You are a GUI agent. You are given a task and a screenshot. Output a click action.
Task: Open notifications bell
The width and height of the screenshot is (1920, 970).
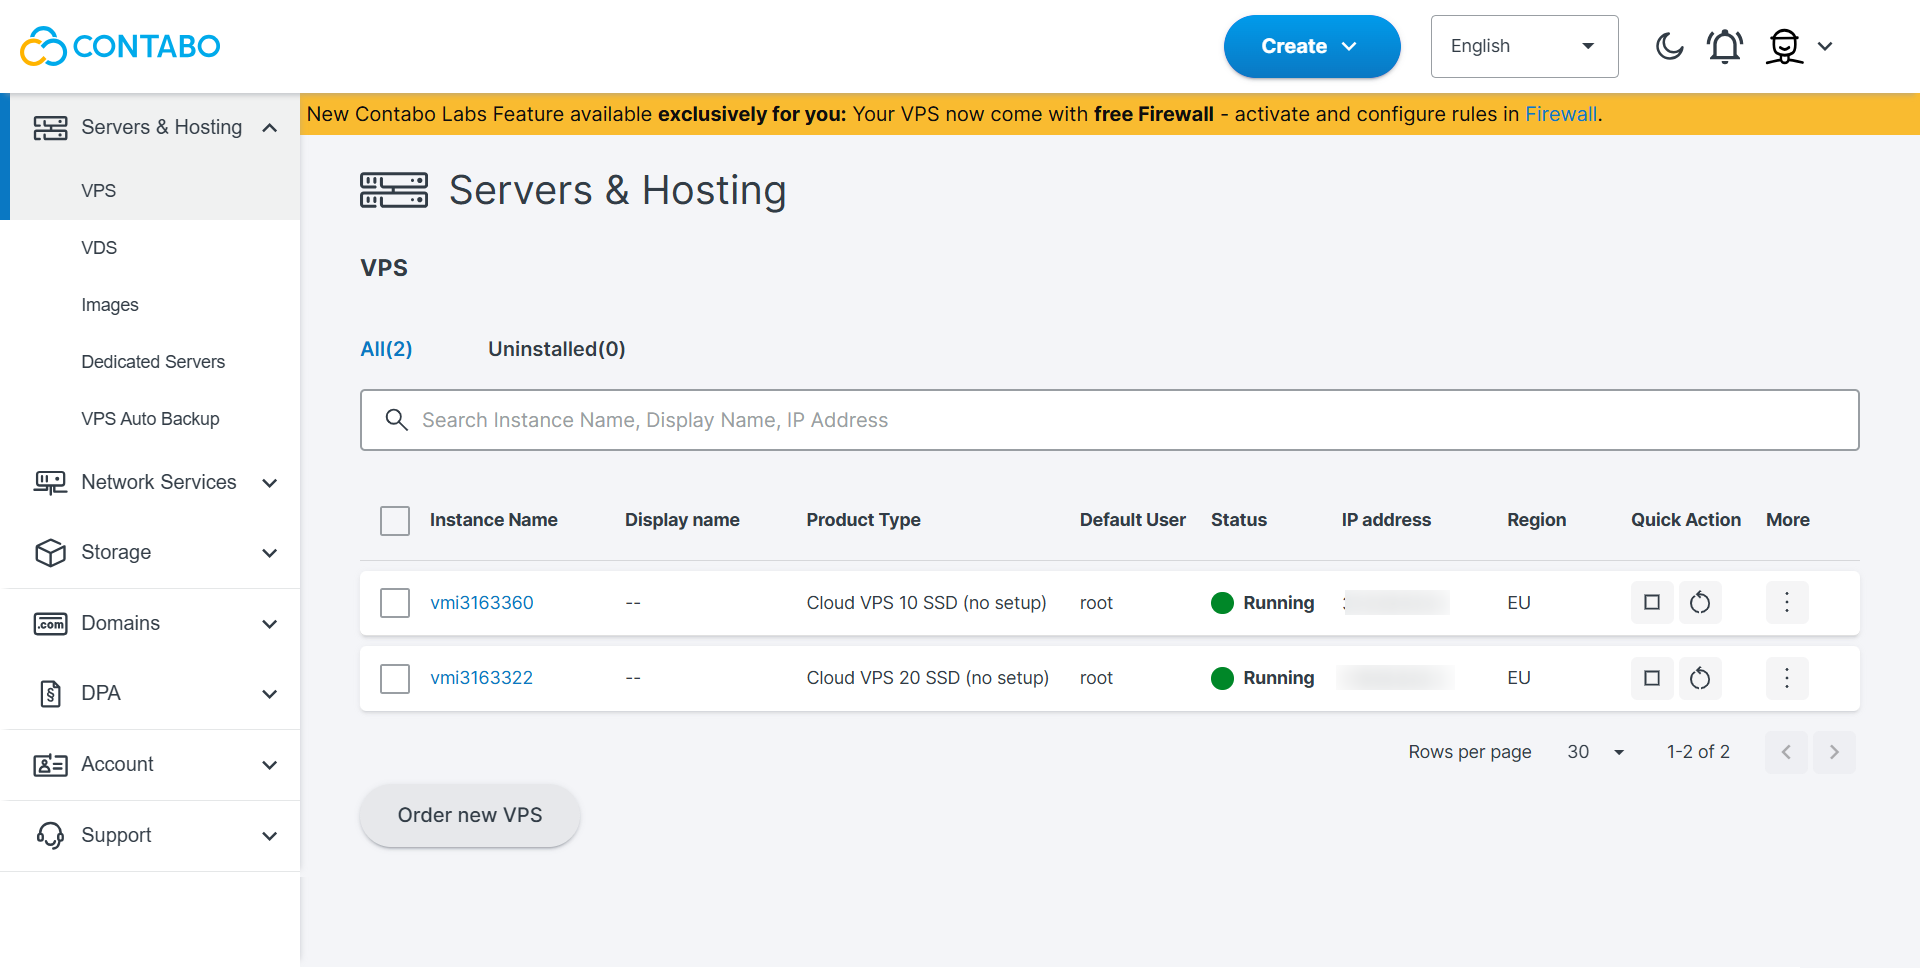[x=1725, y=46]
